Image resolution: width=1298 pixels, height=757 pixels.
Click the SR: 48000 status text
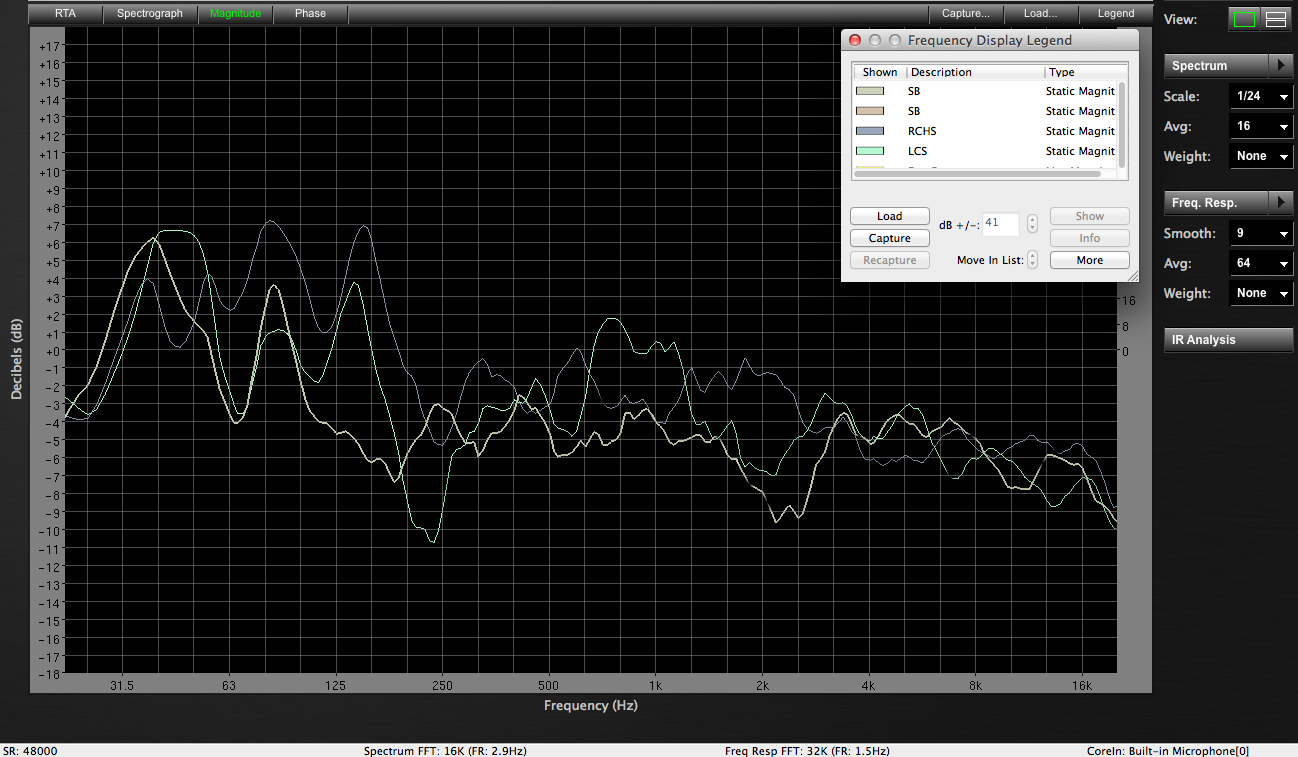[30, 750]
